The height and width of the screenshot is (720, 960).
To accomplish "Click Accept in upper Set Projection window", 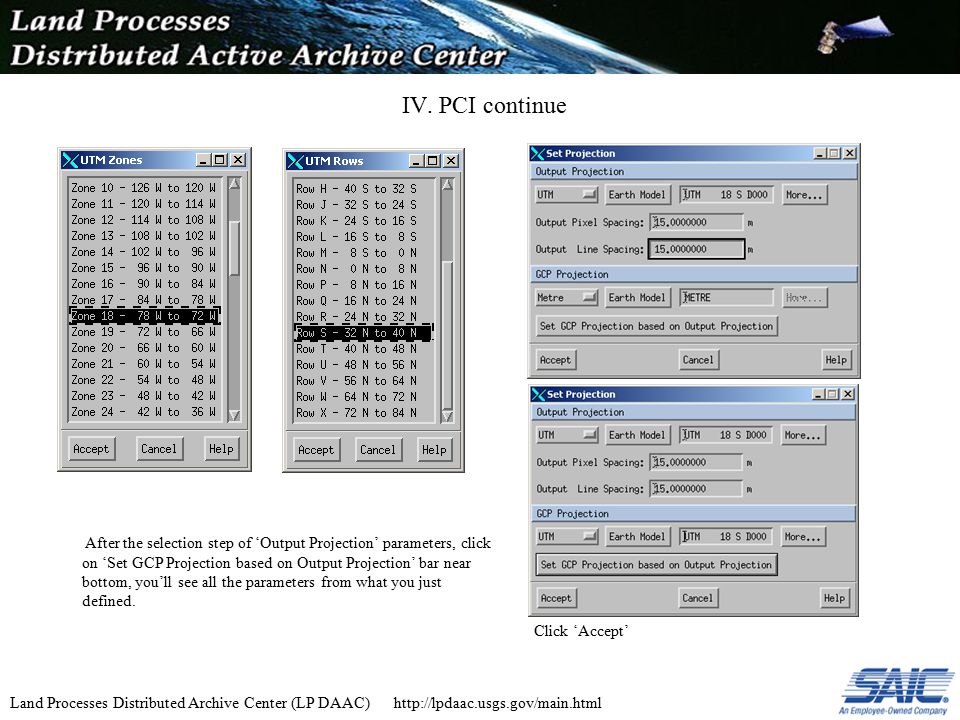I will (555, 360).
